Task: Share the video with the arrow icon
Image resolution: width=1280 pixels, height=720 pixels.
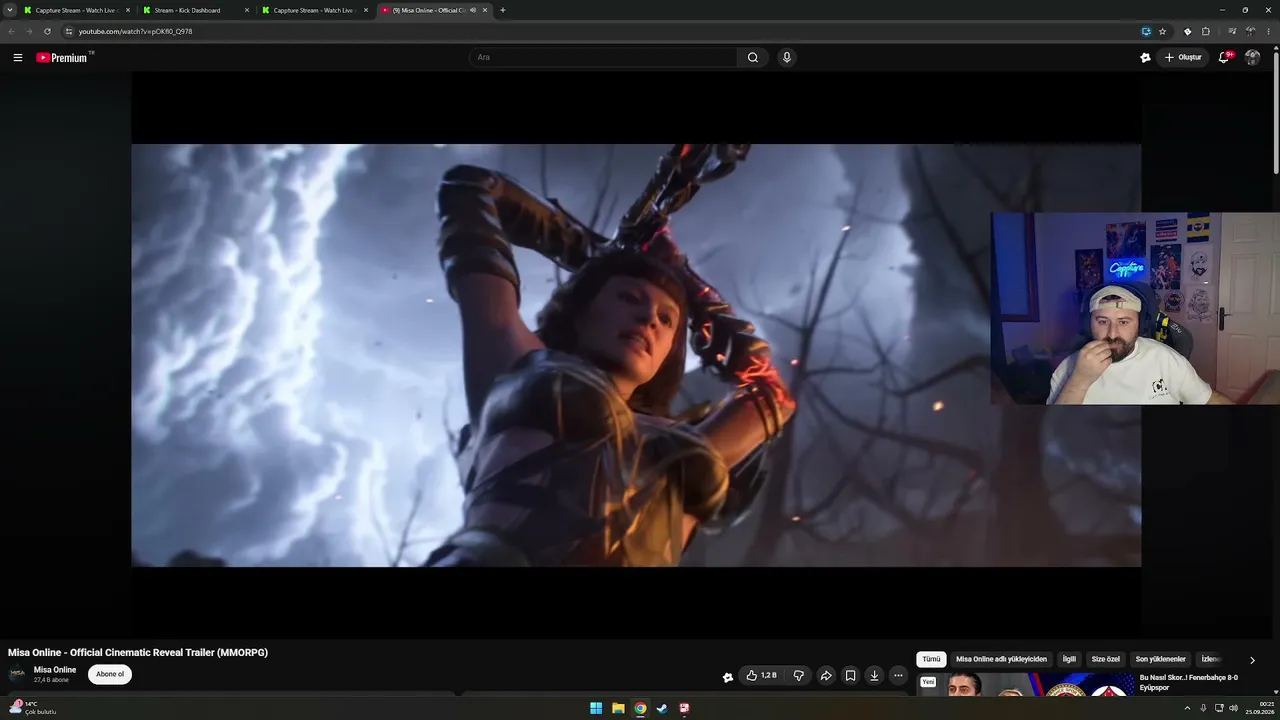Action: coord(826,676)
